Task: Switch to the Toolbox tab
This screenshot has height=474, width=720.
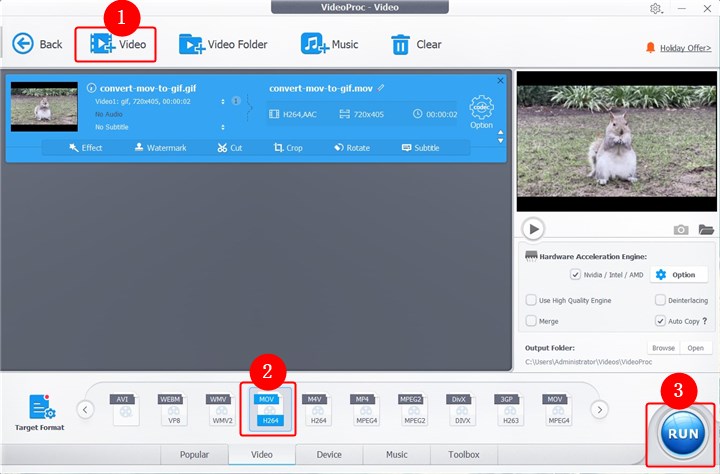Action: [x=464, y=454]
